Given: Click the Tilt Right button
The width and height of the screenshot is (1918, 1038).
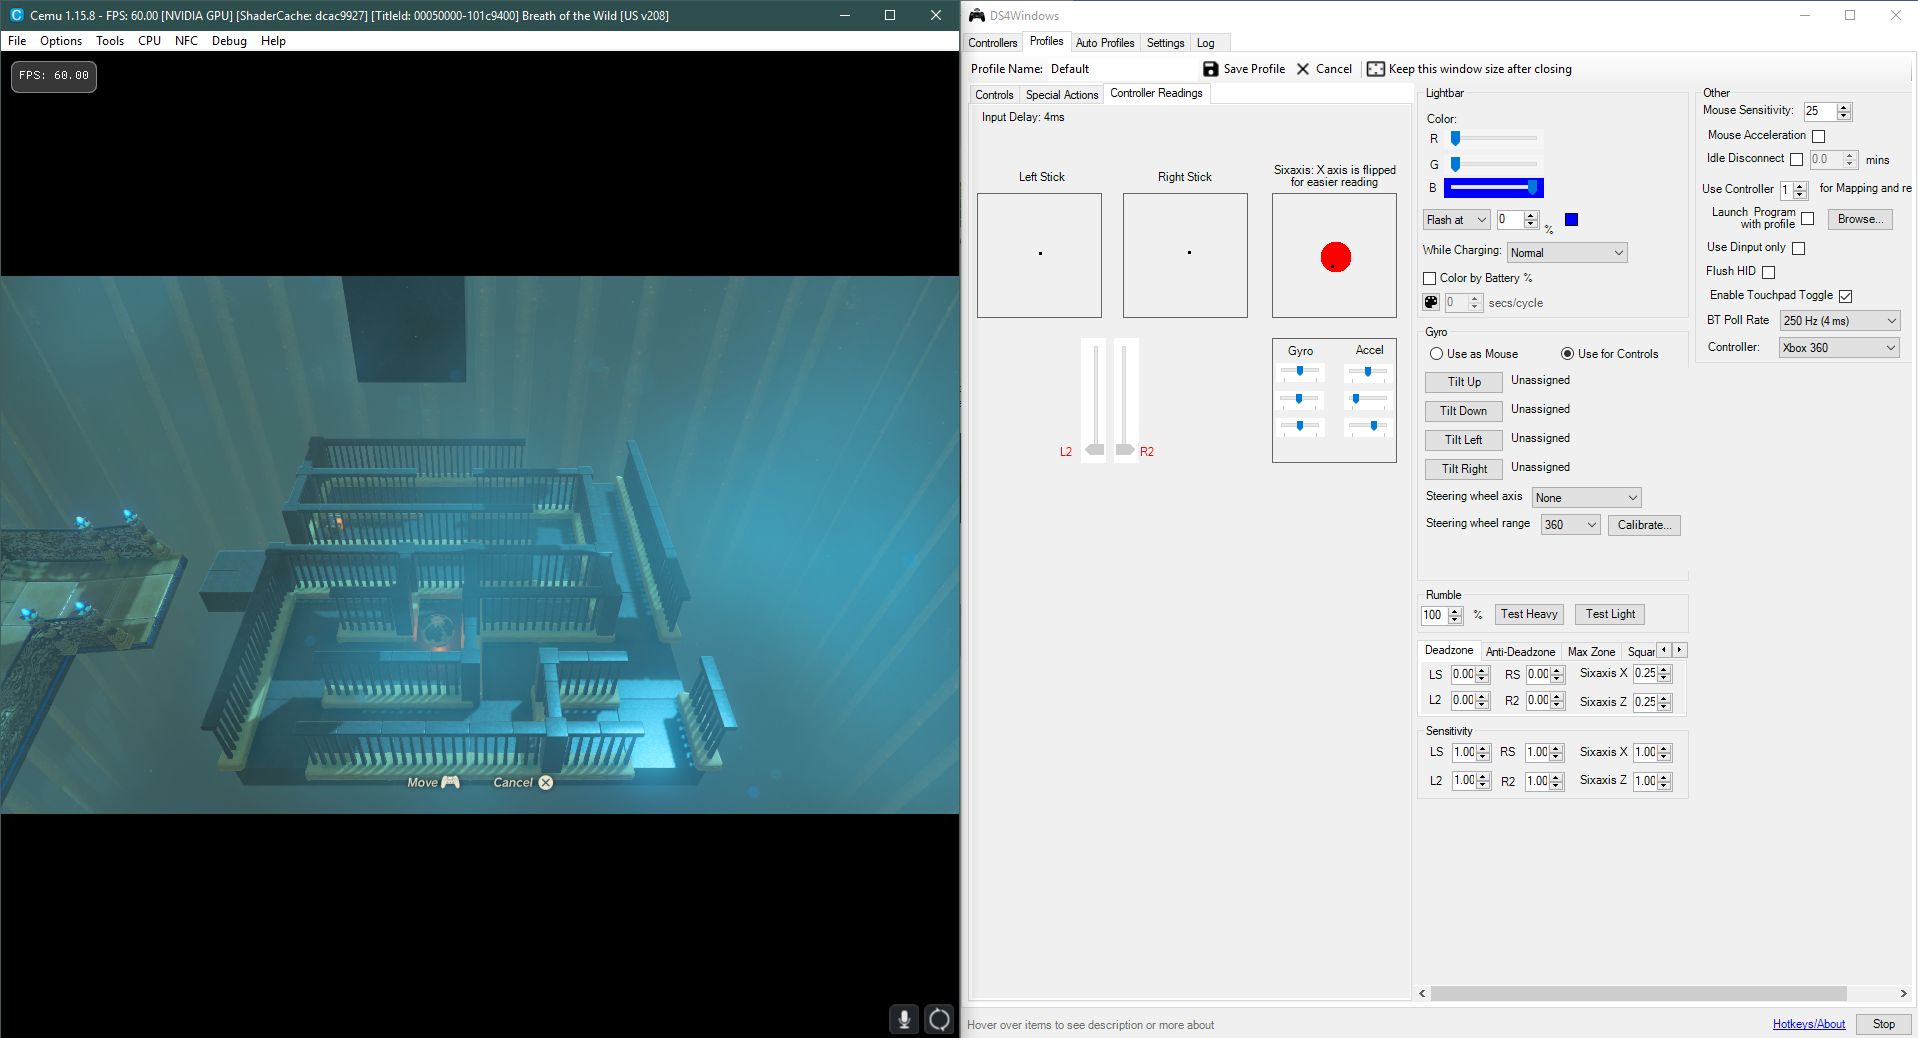Looking at the screenshot, I should pyautogui.click(x=1464, y=469).
